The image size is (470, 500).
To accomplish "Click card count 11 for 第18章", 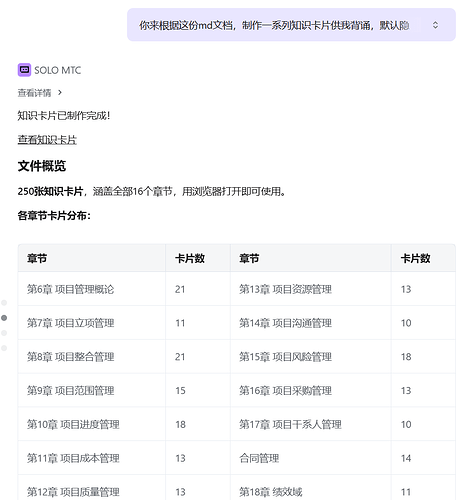I will (406, 492).
